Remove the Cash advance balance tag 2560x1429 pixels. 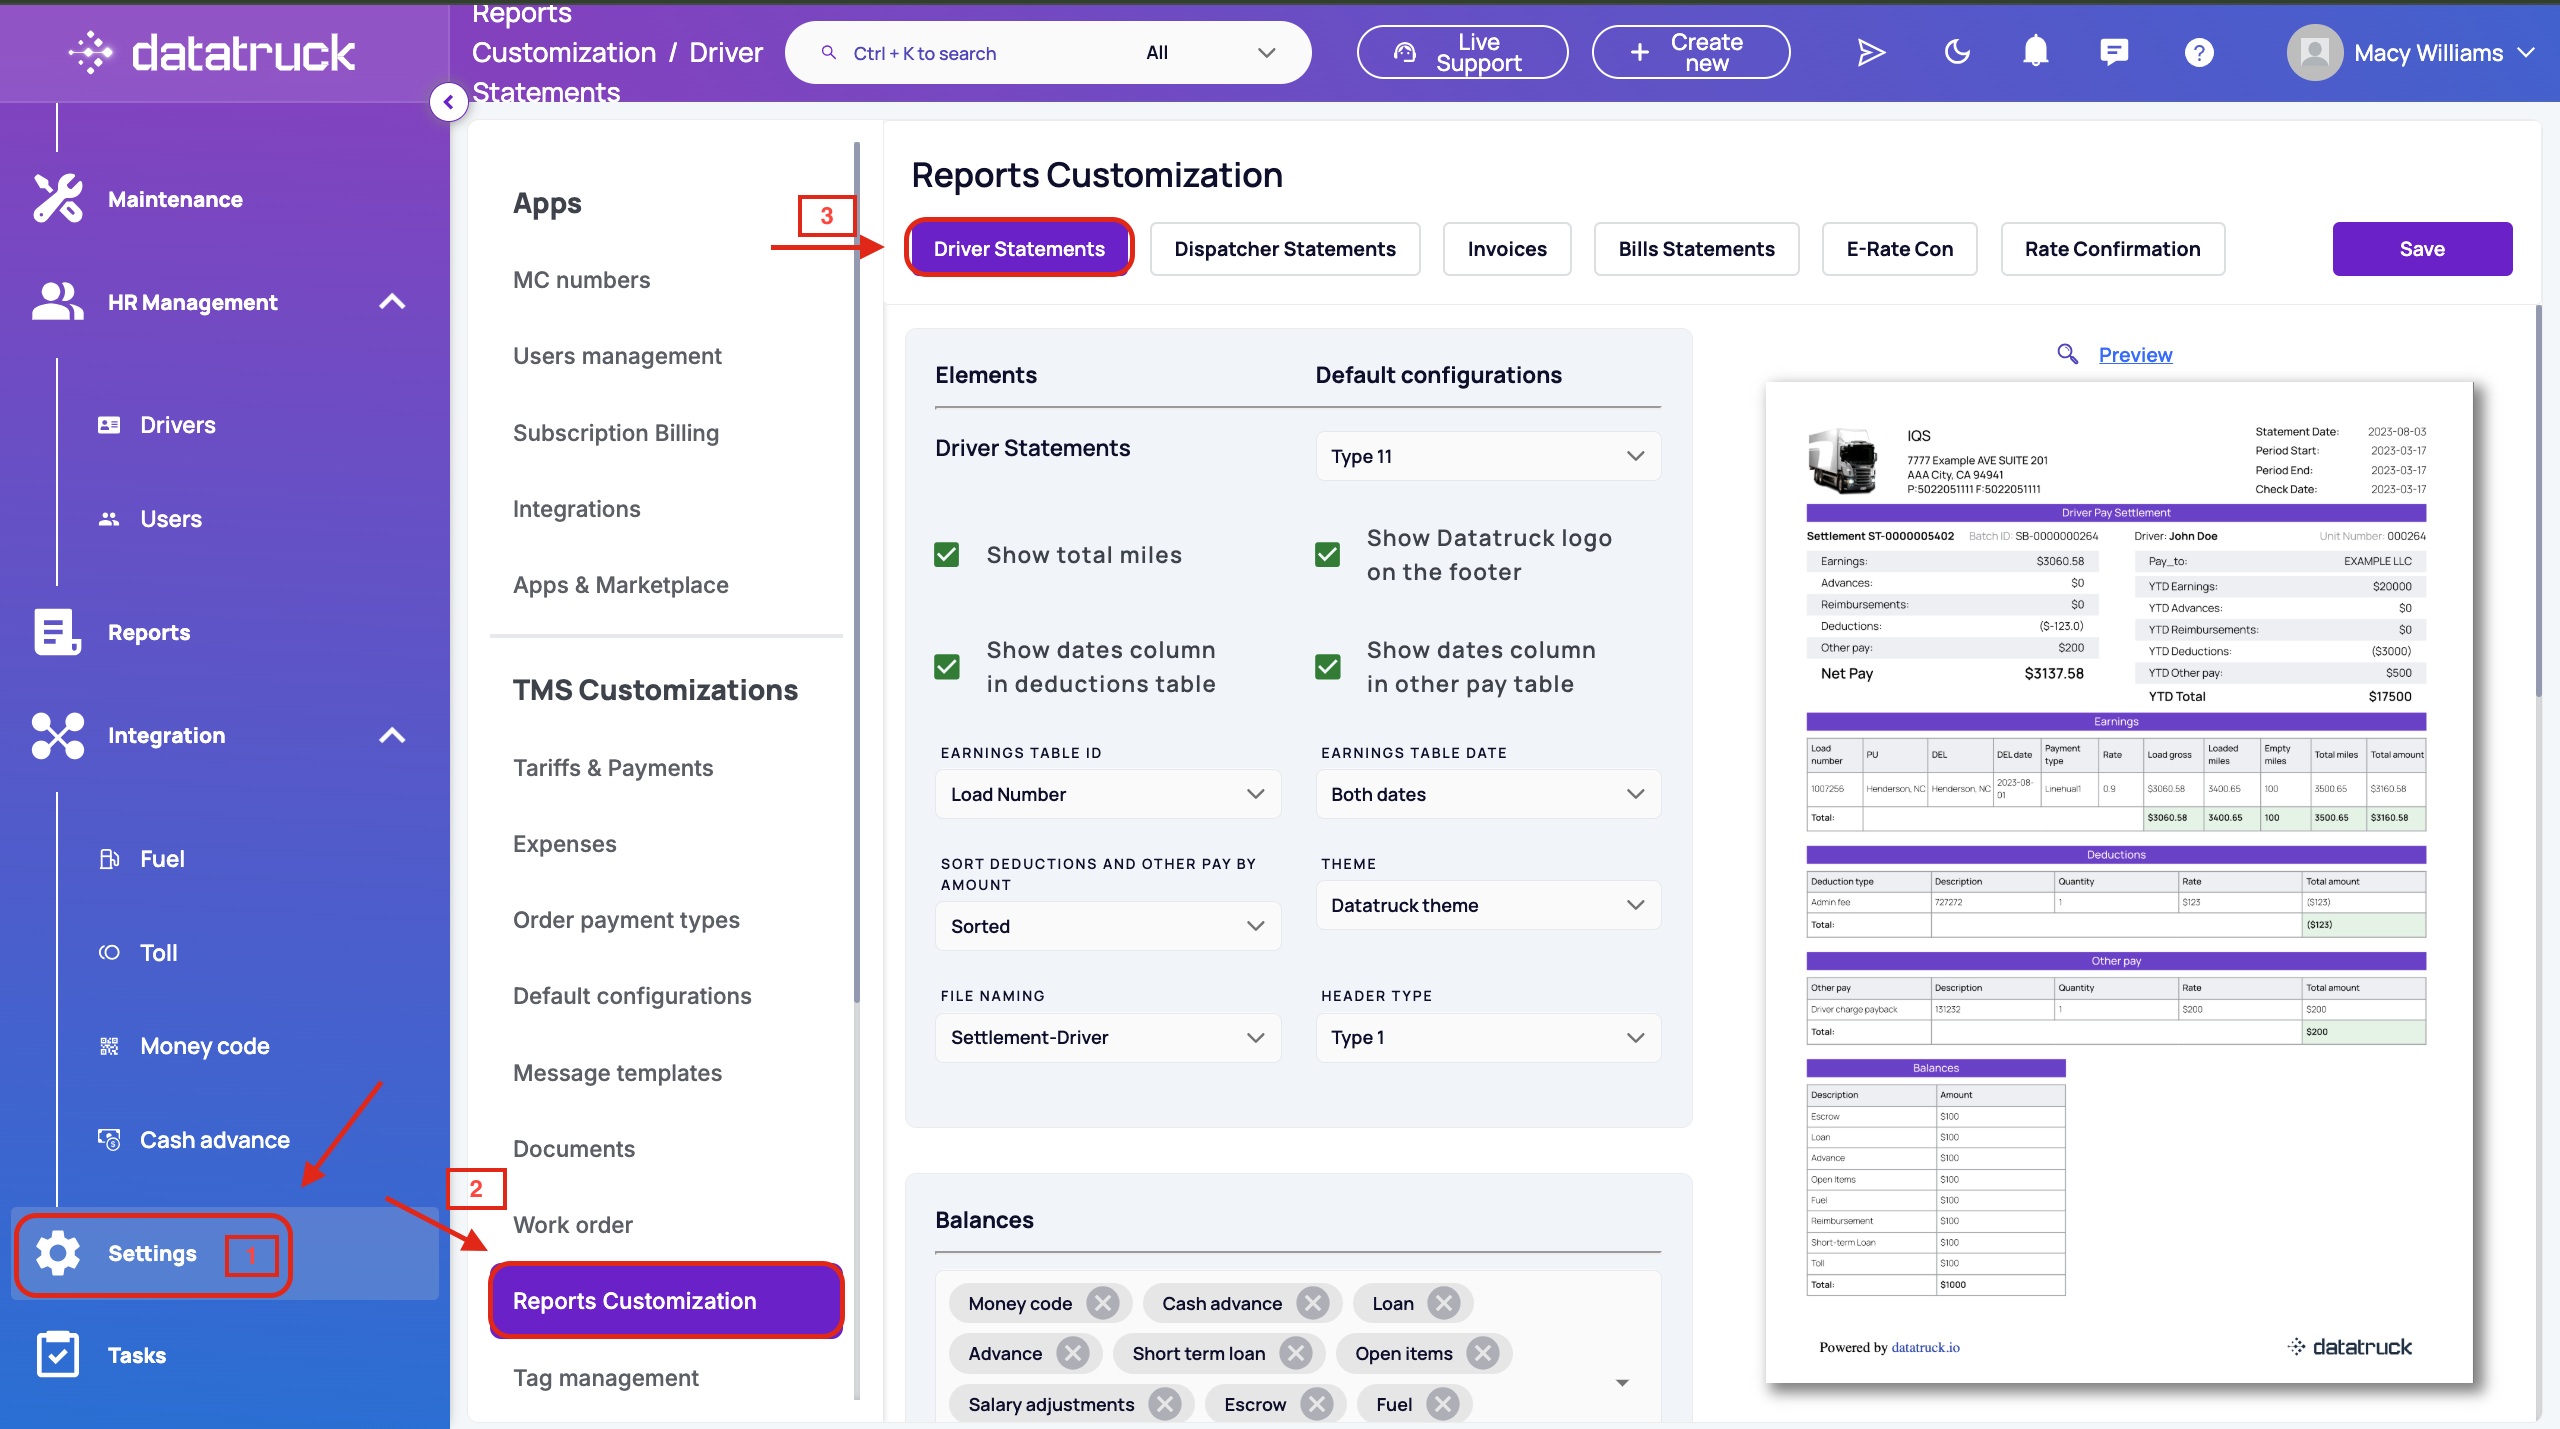(x=1313, y=1303)
